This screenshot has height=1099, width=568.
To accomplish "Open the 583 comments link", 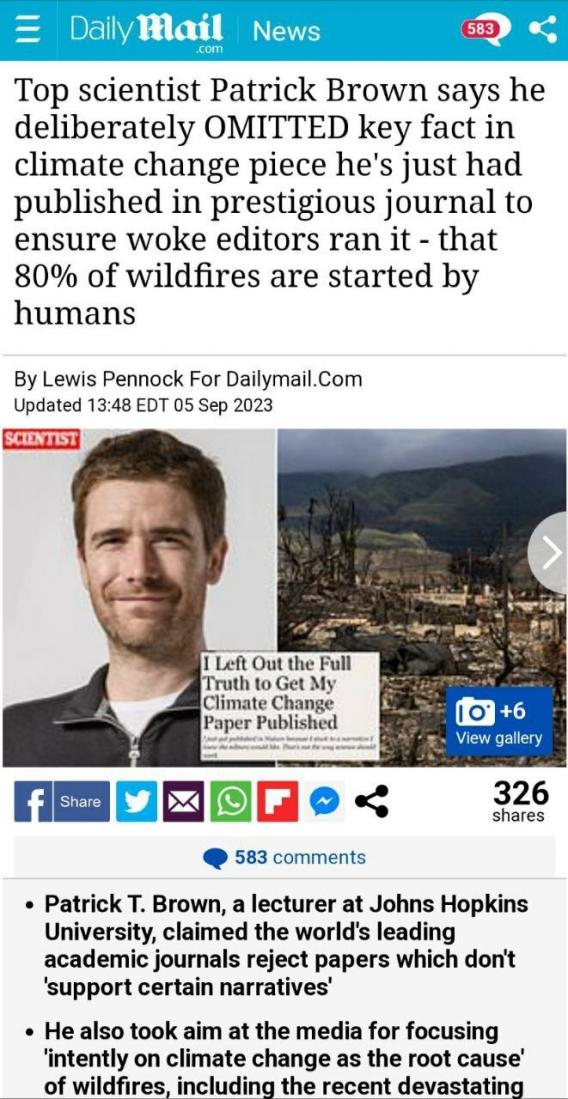I will (x=285, y=857).
